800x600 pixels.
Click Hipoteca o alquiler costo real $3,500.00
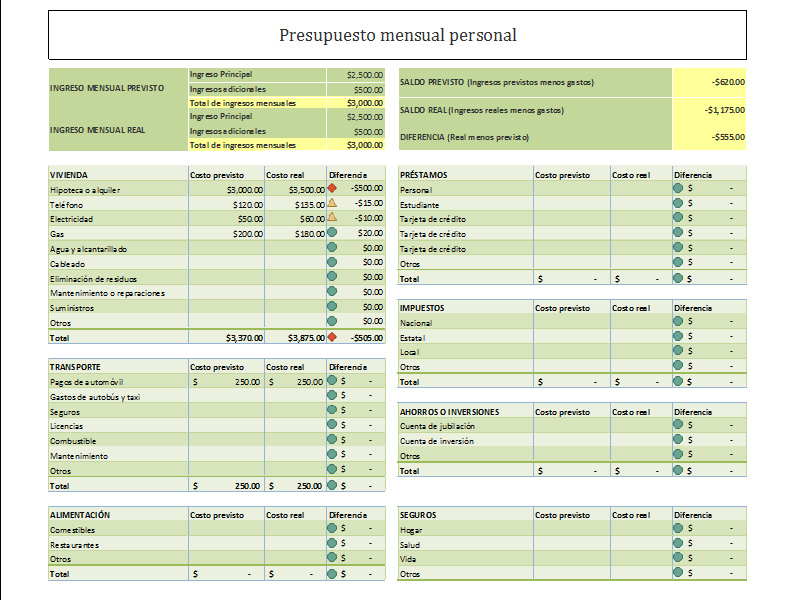tap(295, 190)
